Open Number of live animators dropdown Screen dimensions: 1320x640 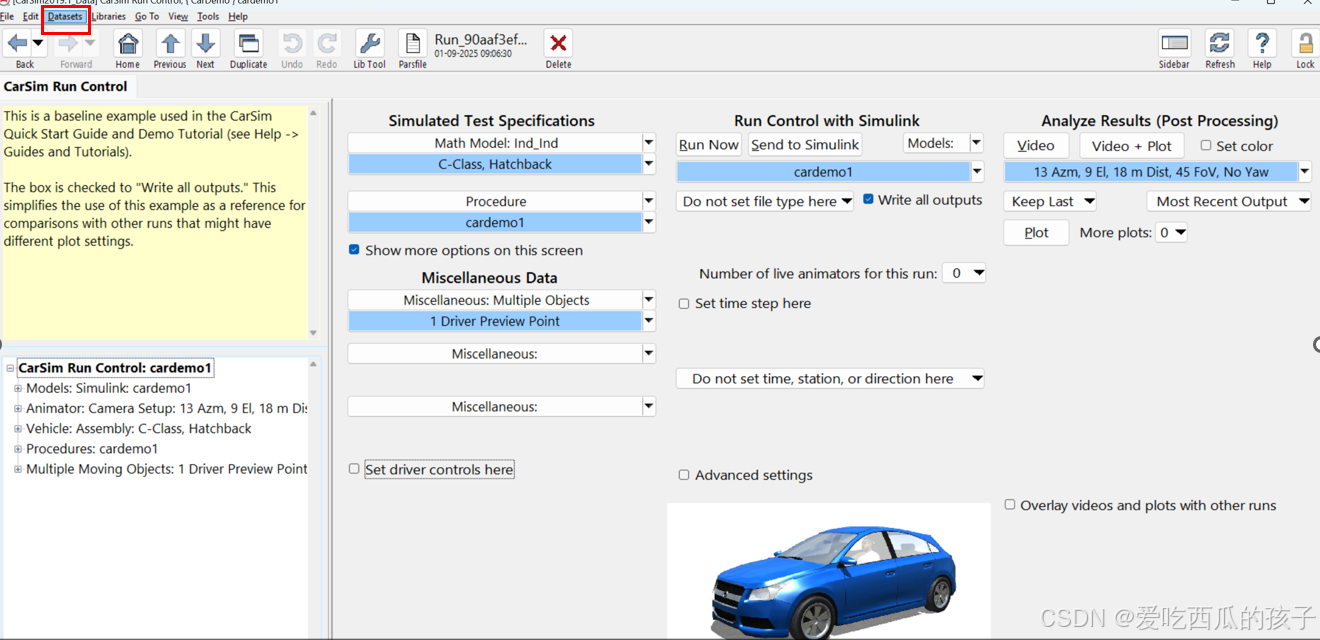(x=964, y=273)
